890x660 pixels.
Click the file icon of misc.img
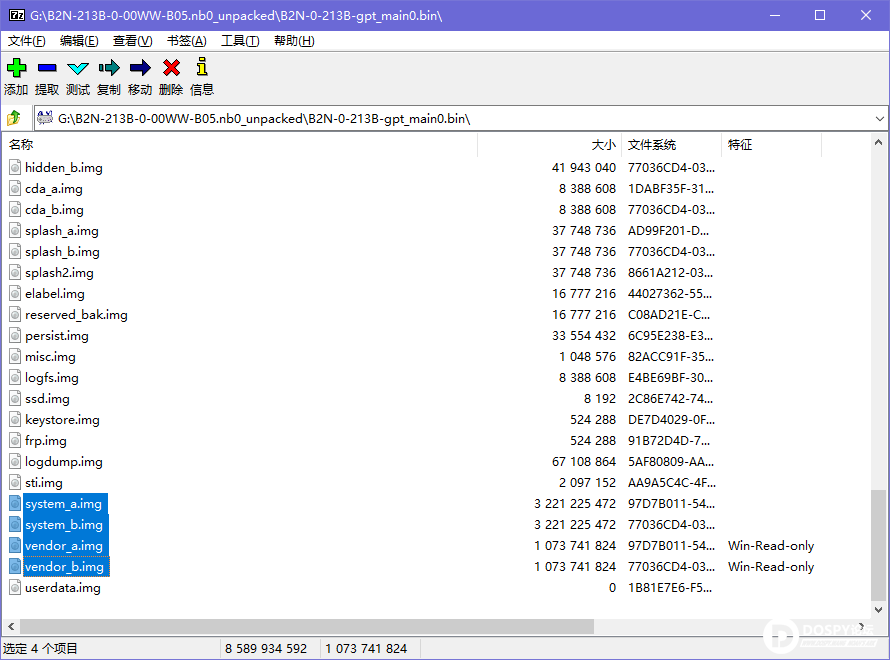coord(15,356)
